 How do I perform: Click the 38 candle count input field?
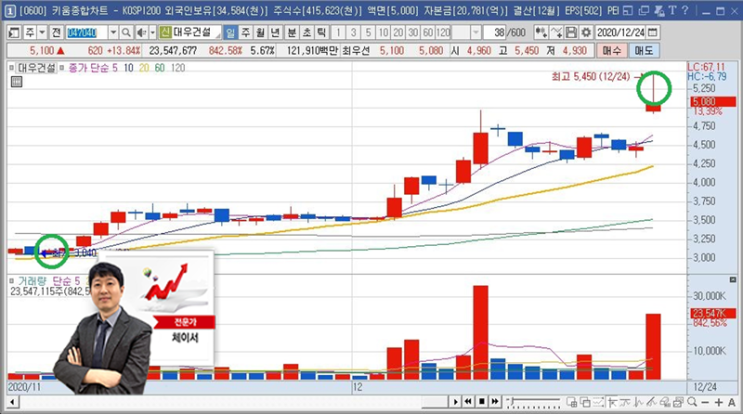495,32
